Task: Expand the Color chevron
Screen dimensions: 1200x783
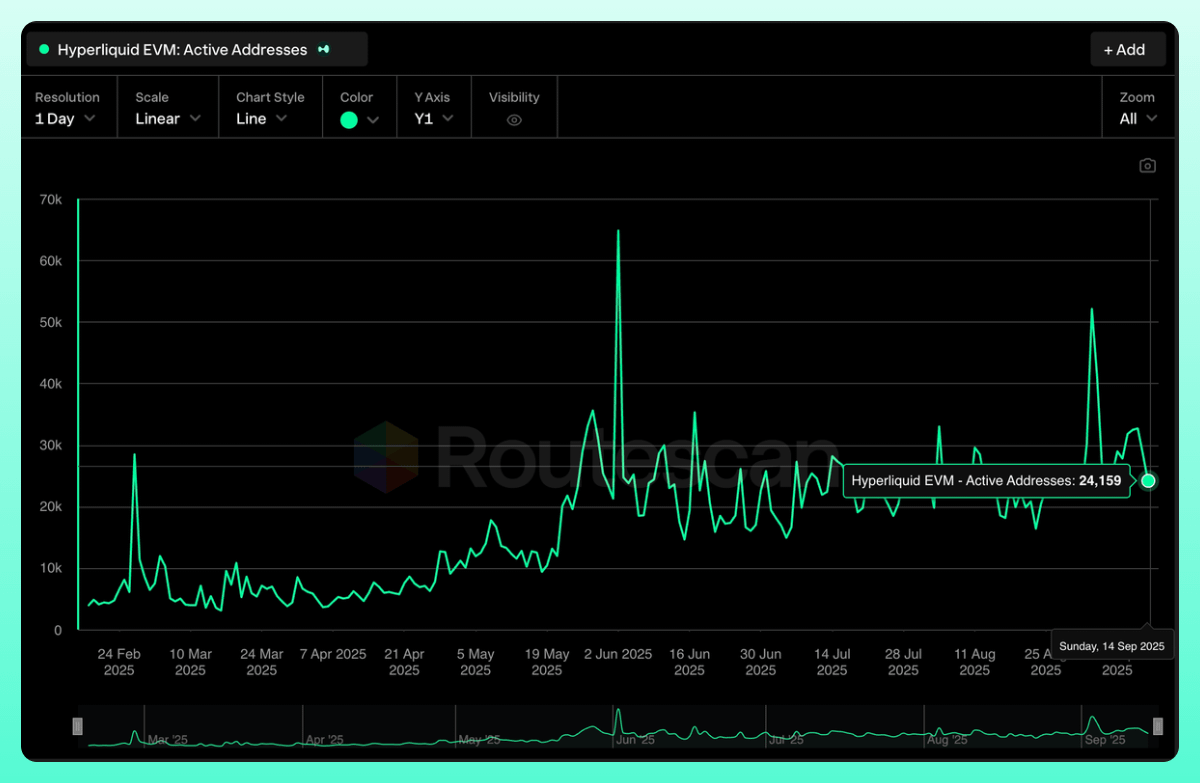Action: pyautogui.click(x=373, y=120)
